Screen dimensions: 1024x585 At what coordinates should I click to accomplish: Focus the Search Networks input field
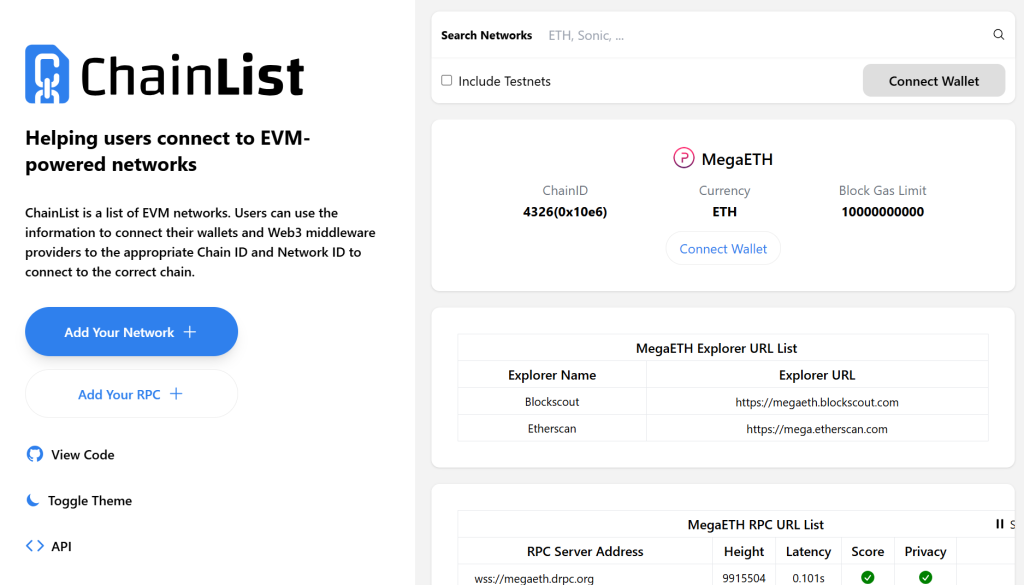click(x=760, y=35)
